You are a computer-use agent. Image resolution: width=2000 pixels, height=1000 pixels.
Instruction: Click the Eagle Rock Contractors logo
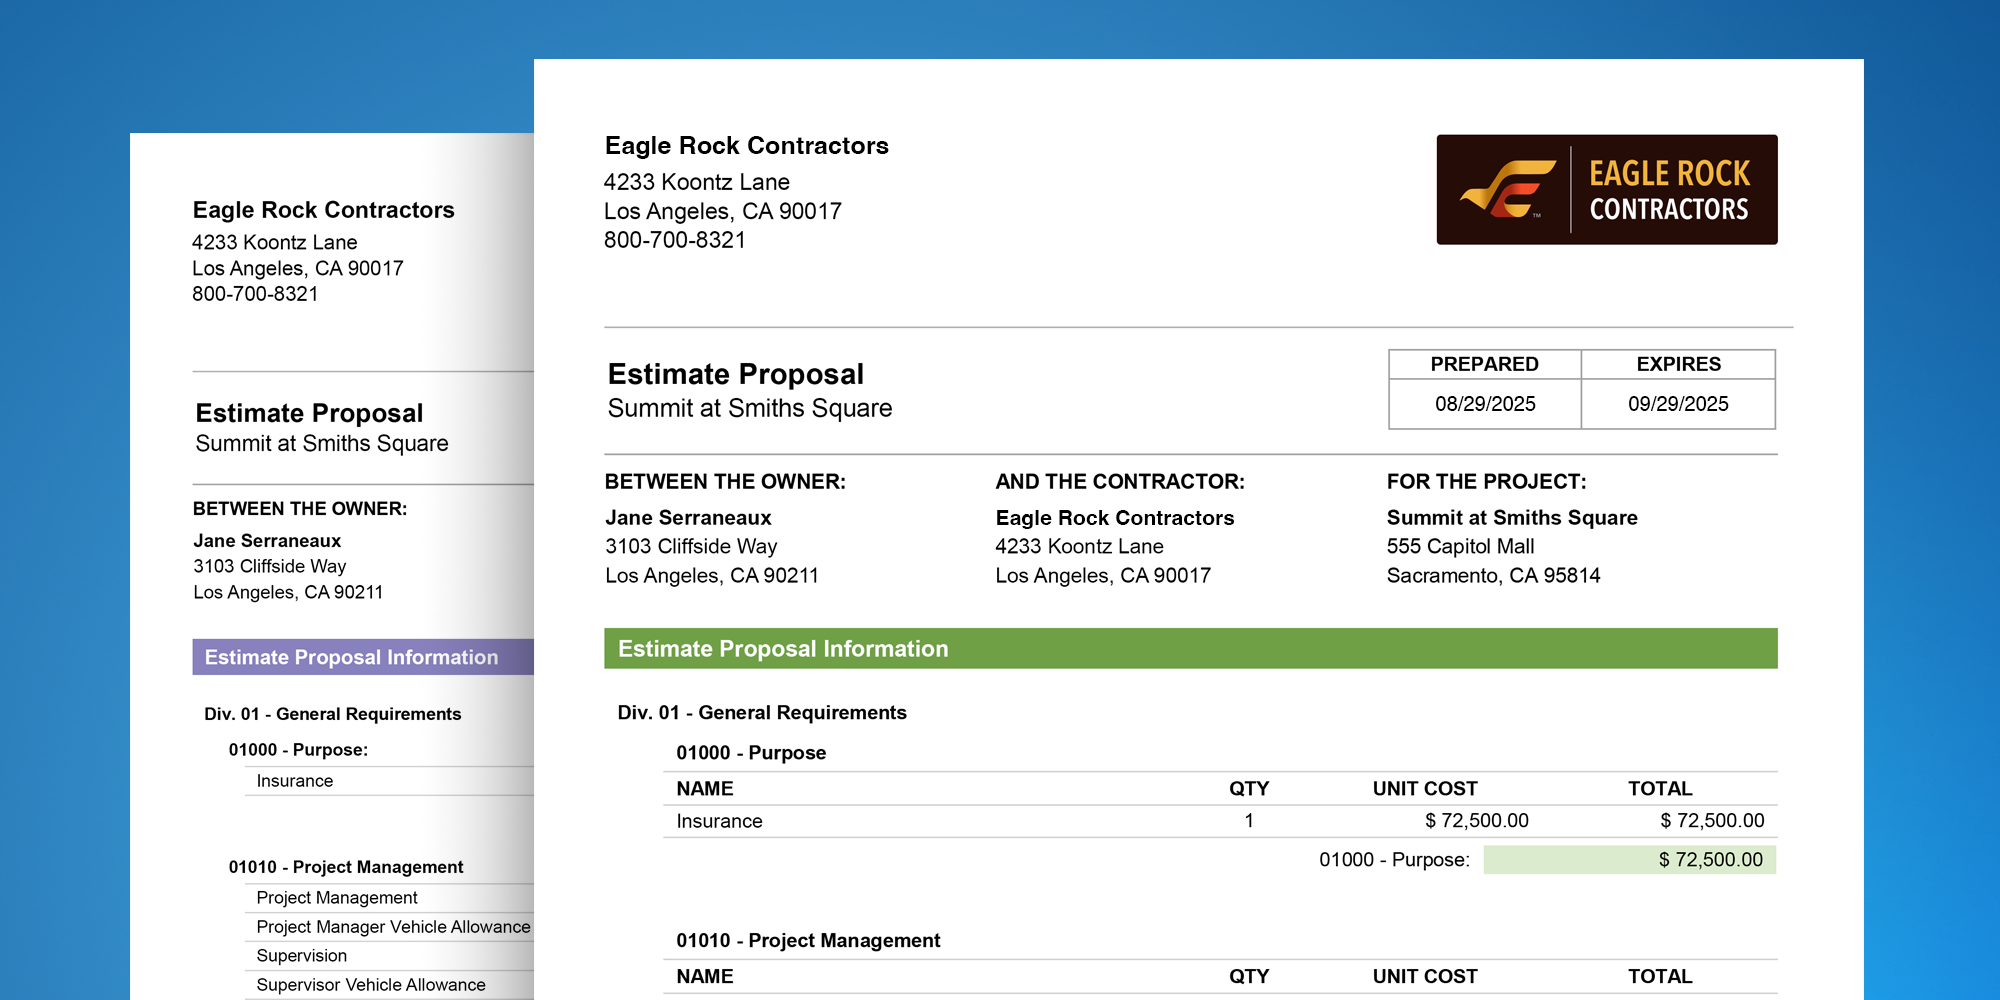pos(1605,191)
